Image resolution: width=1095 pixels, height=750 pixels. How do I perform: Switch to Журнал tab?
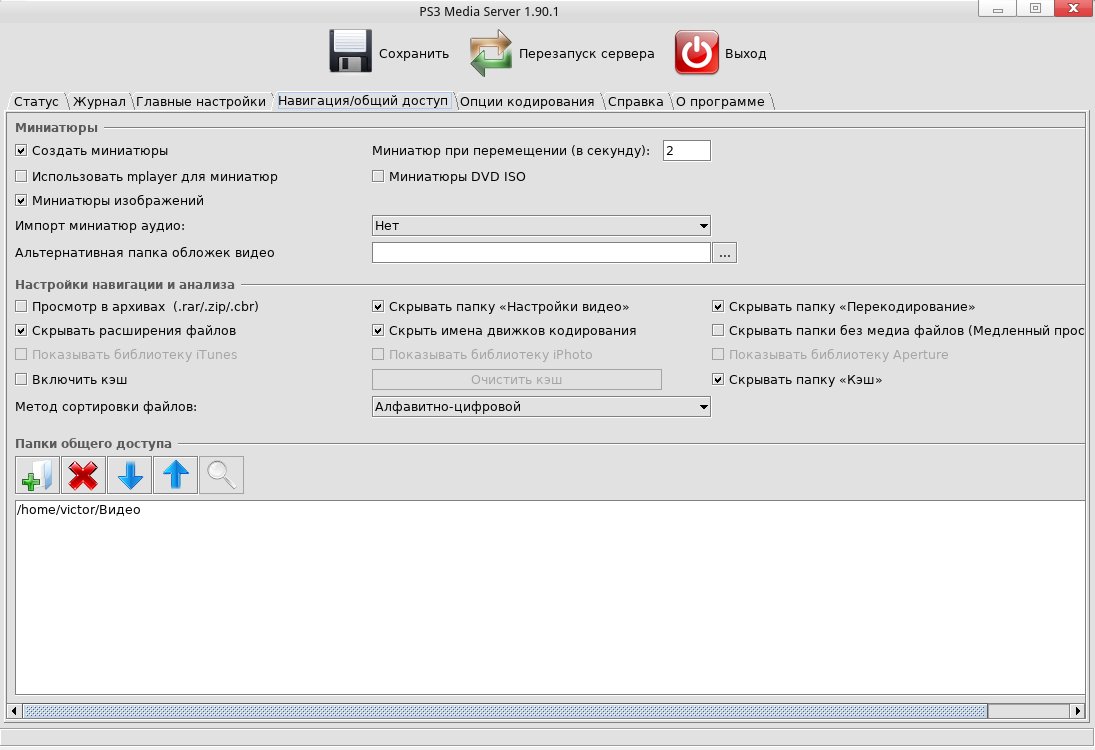click(99, 101)
